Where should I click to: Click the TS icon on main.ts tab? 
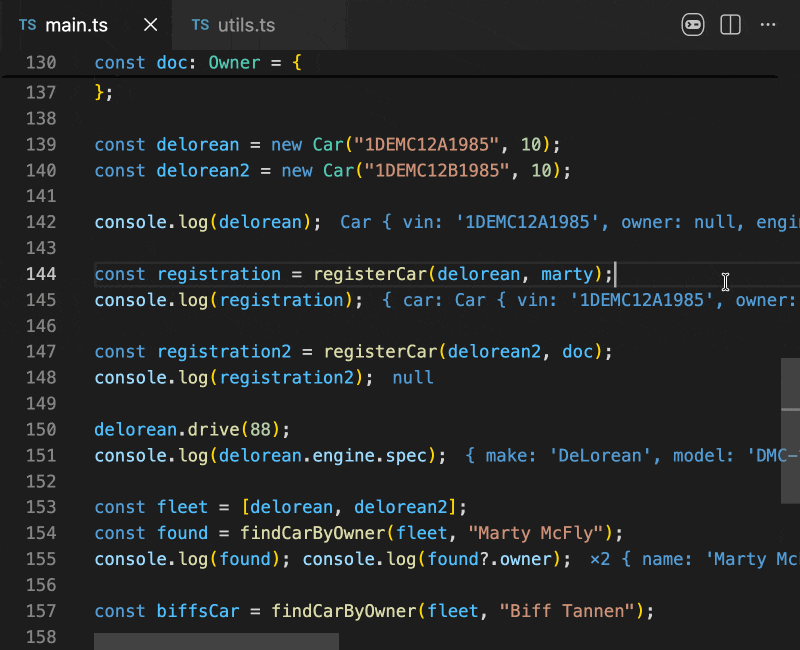pos(28,25)
